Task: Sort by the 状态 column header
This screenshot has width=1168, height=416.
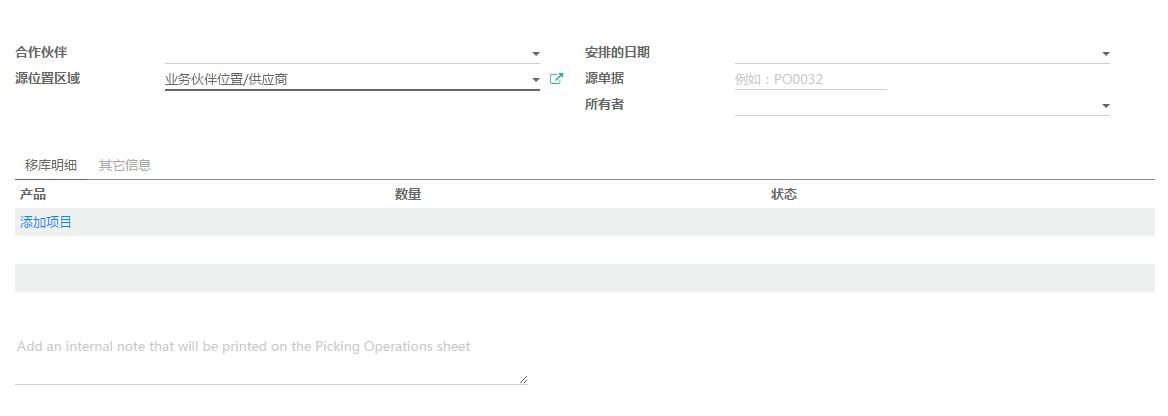Action: tap(784, 195)
